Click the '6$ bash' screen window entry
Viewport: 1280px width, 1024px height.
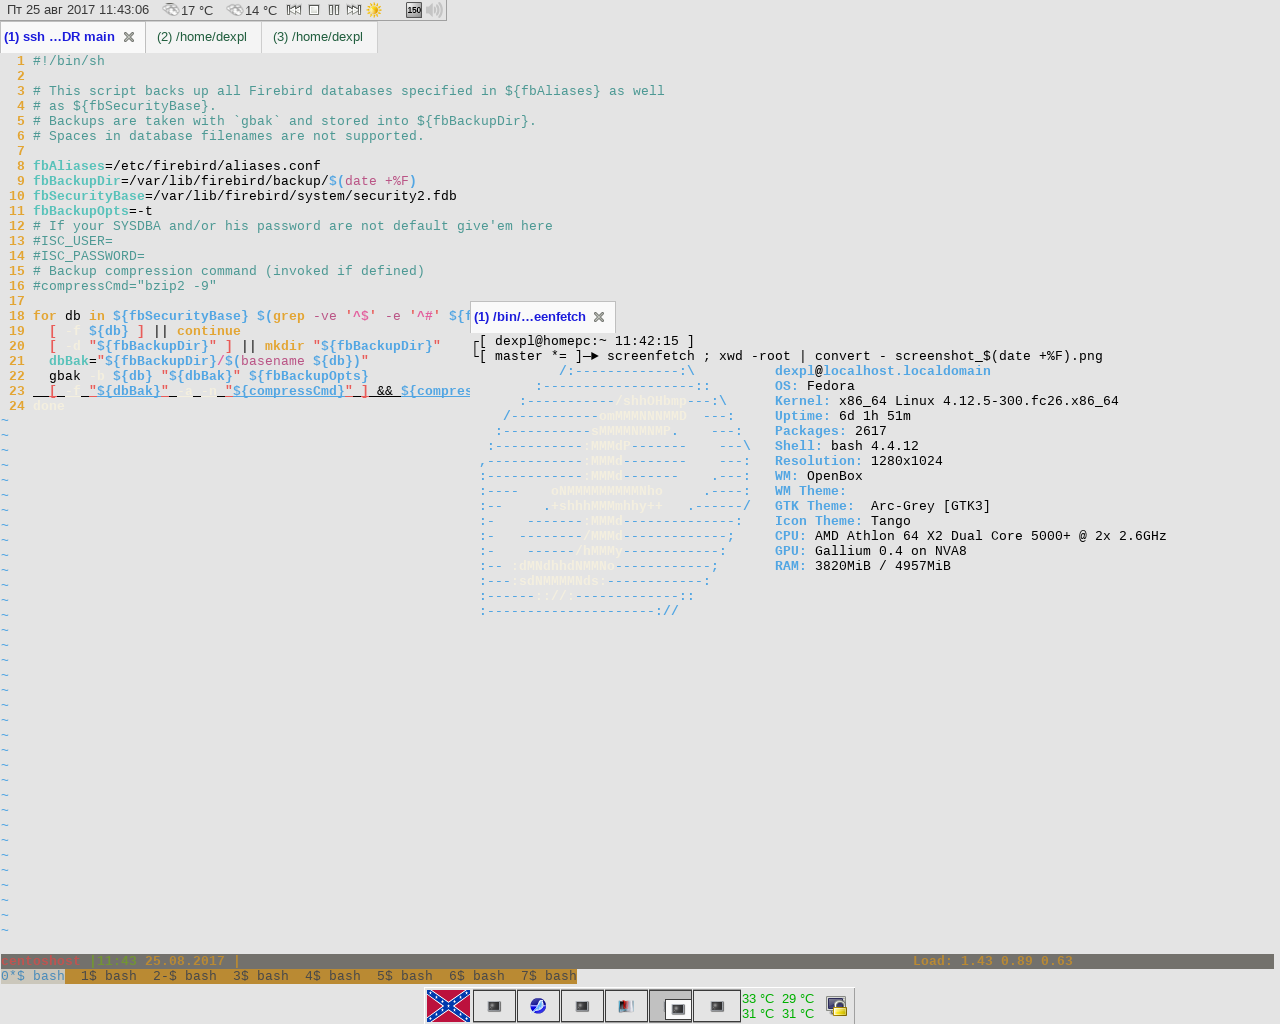pyautogui.click(x=477, y=976)
